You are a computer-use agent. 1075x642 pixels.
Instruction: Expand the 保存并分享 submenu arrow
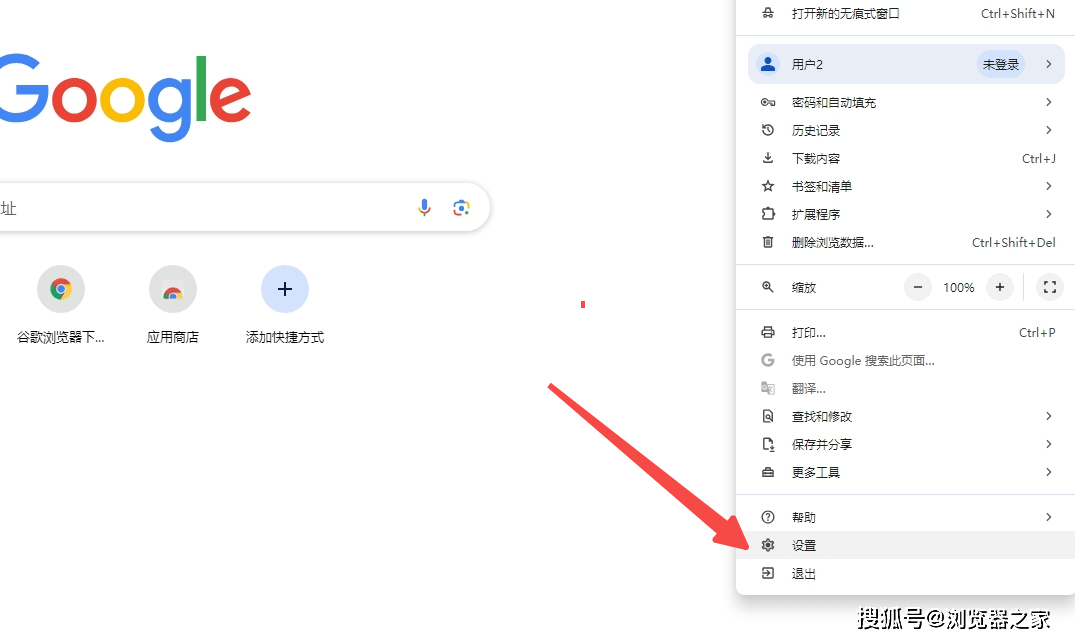click(x=1048, y=444)
